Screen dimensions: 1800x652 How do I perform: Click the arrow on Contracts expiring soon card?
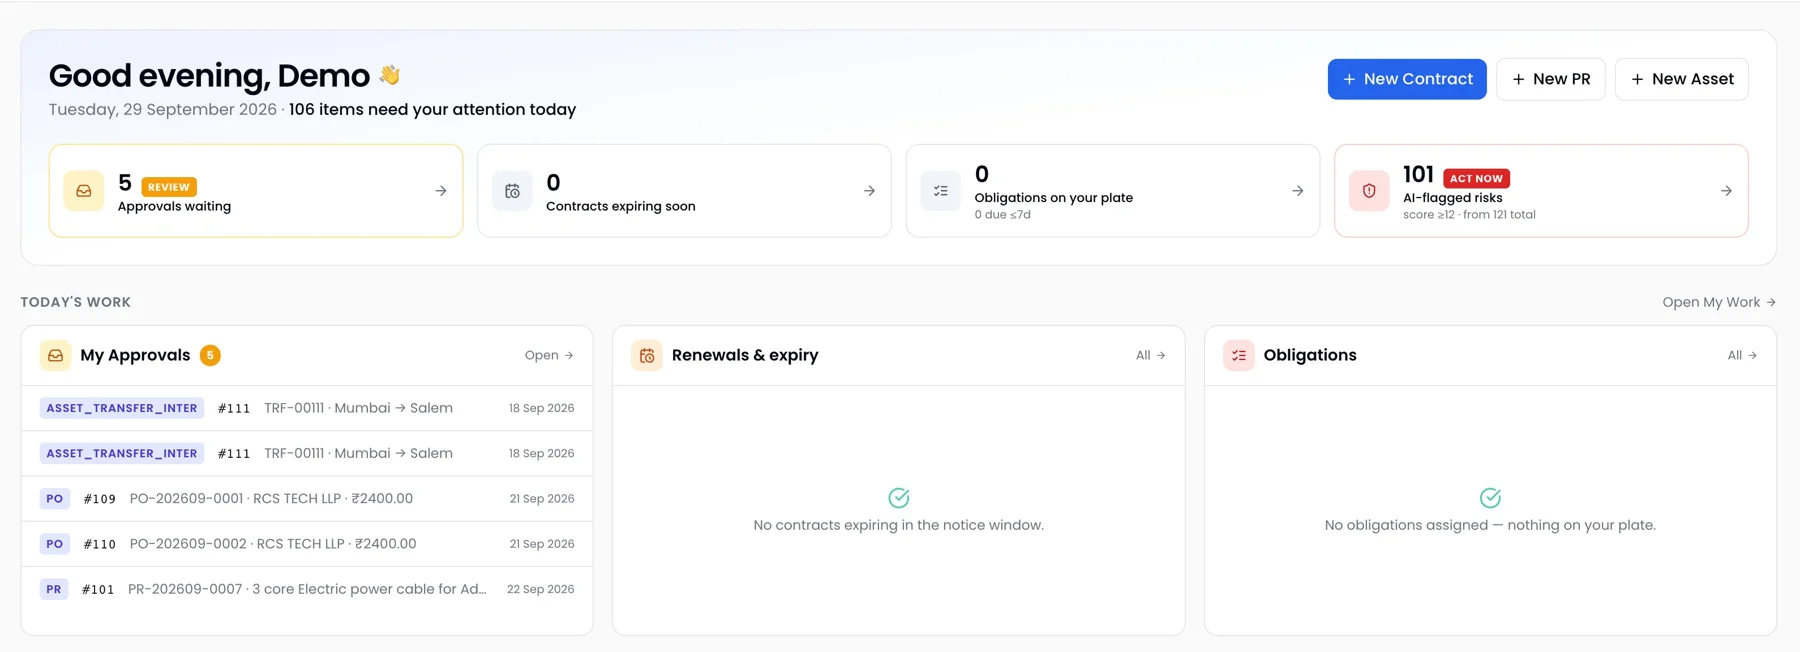(x=869, y=191)
